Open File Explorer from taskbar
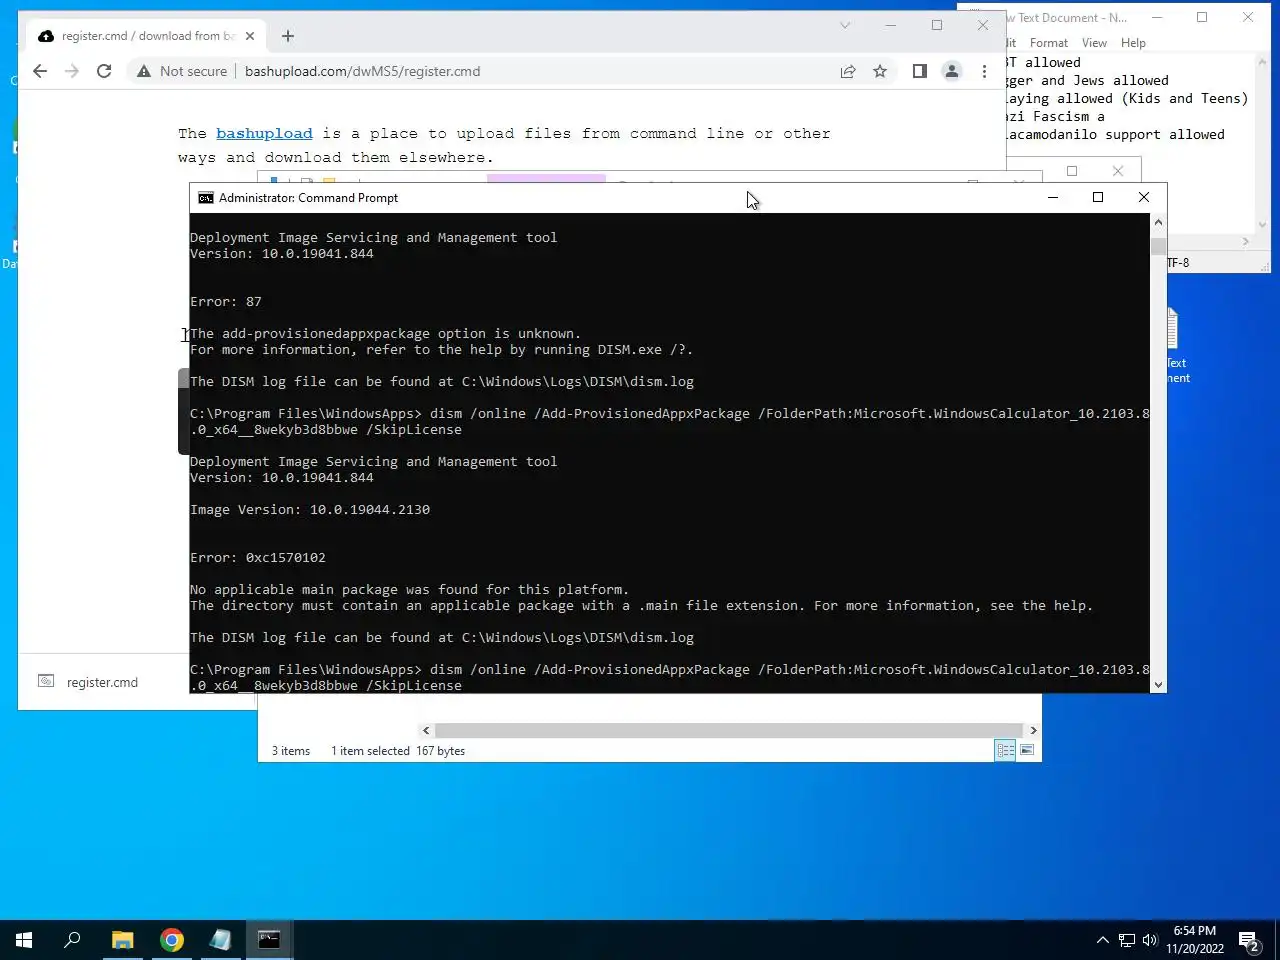The height and width of the screenshot is (960, 1280). tap(122, 940)
